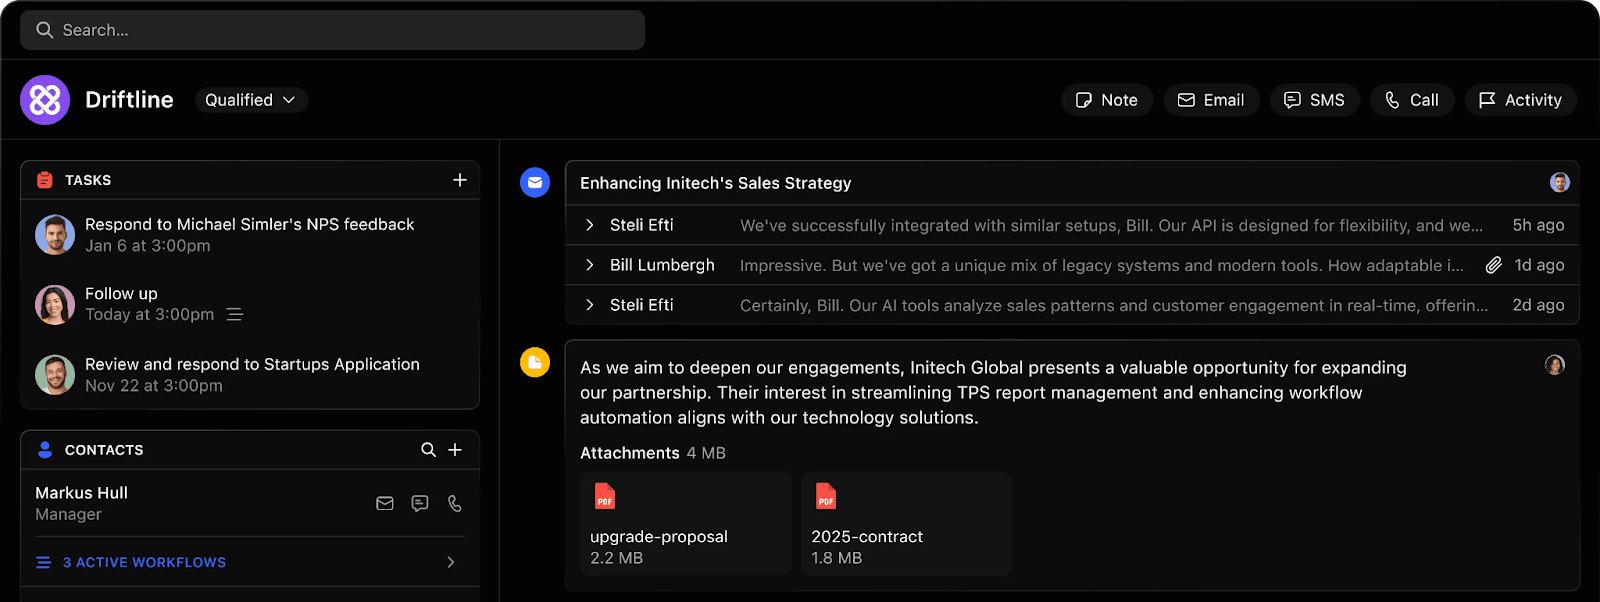This screenshot has width=1600, height=602.
Task: Open the Follow up task description icon
Action: [x=235, y=315]
